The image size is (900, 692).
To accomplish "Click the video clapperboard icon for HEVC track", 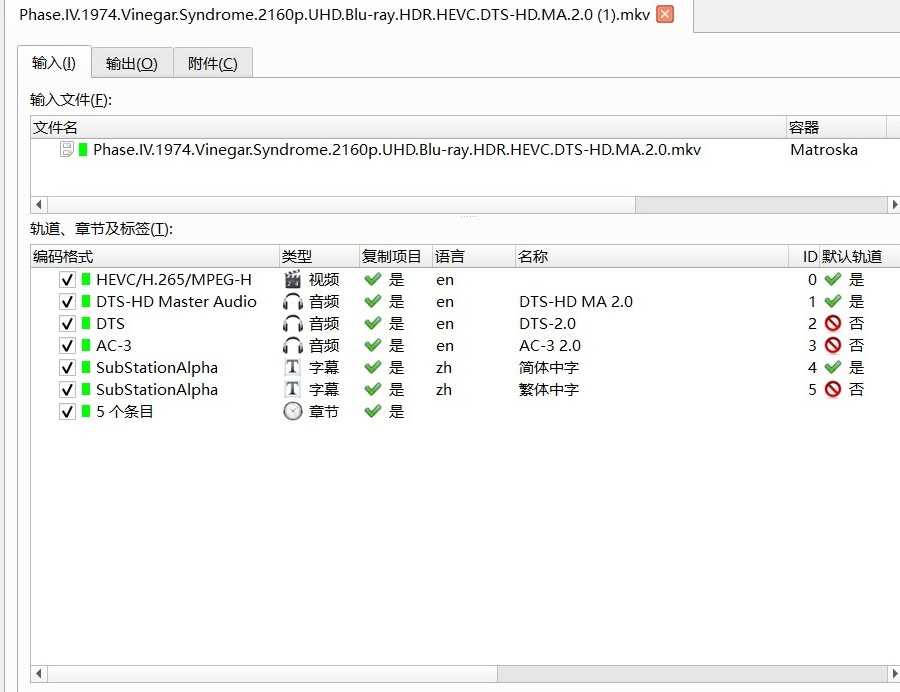I will click(x=293, y=279).
